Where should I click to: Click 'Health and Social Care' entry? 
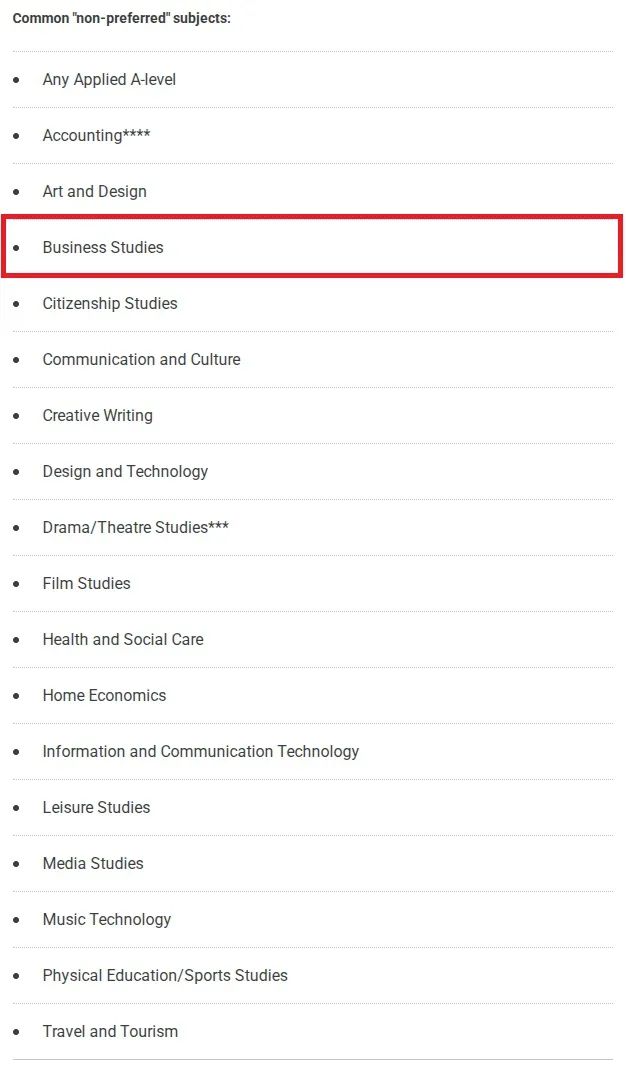click(123, 639)
